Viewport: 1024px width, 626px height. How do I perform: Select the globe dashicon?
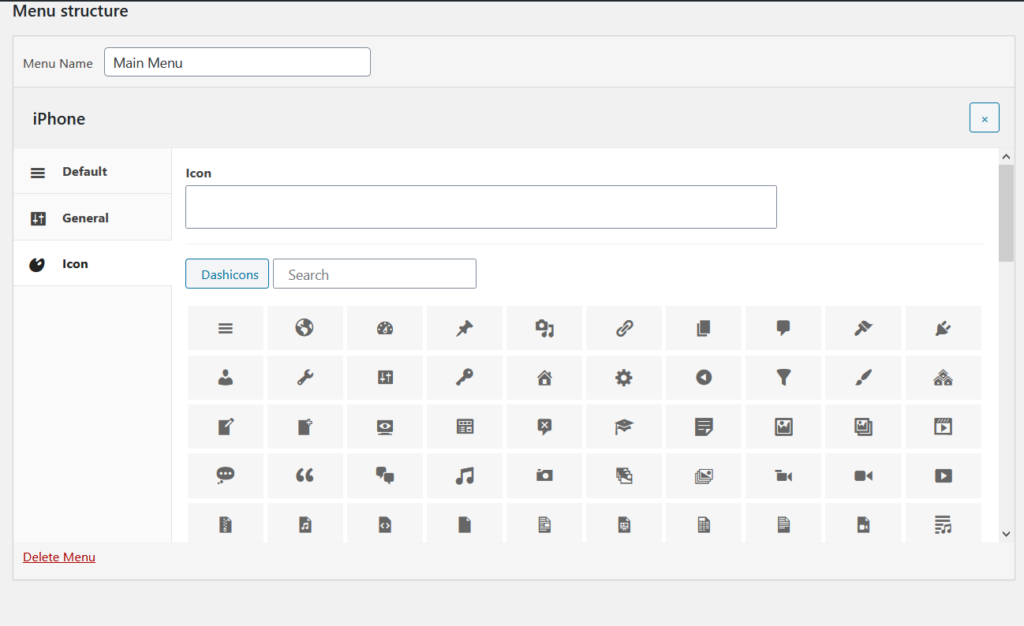tap(305, 328)
